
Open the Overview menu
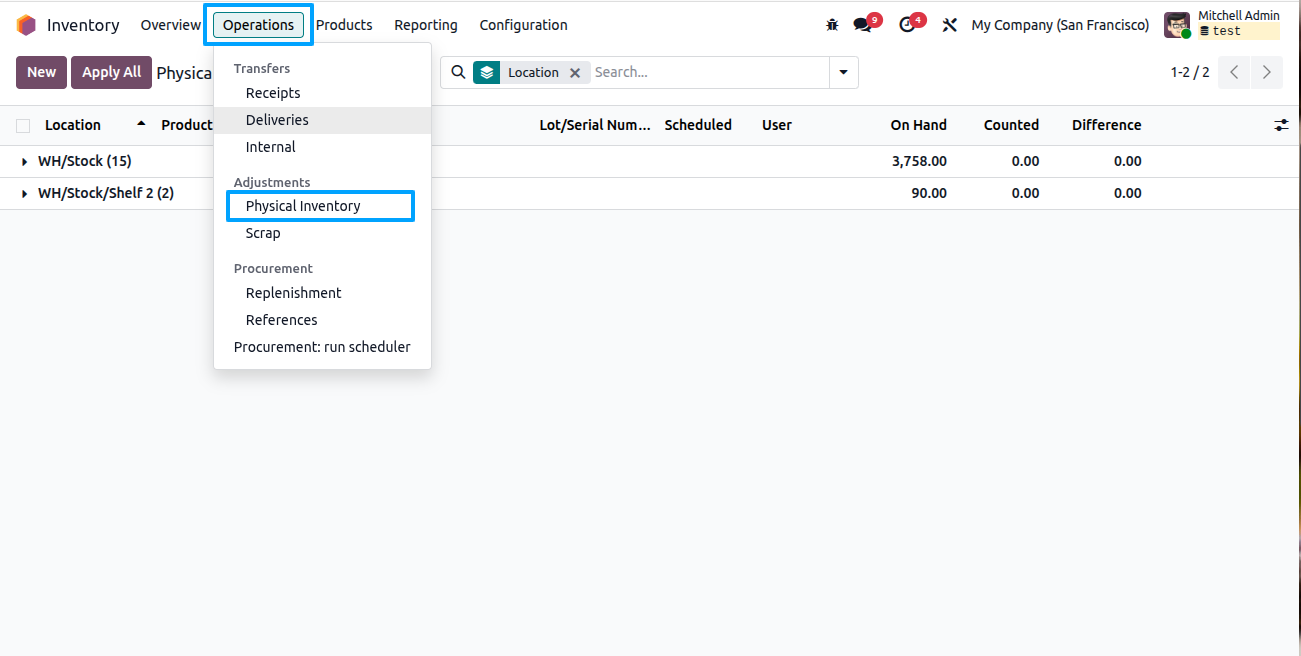(x=171, y=25)
